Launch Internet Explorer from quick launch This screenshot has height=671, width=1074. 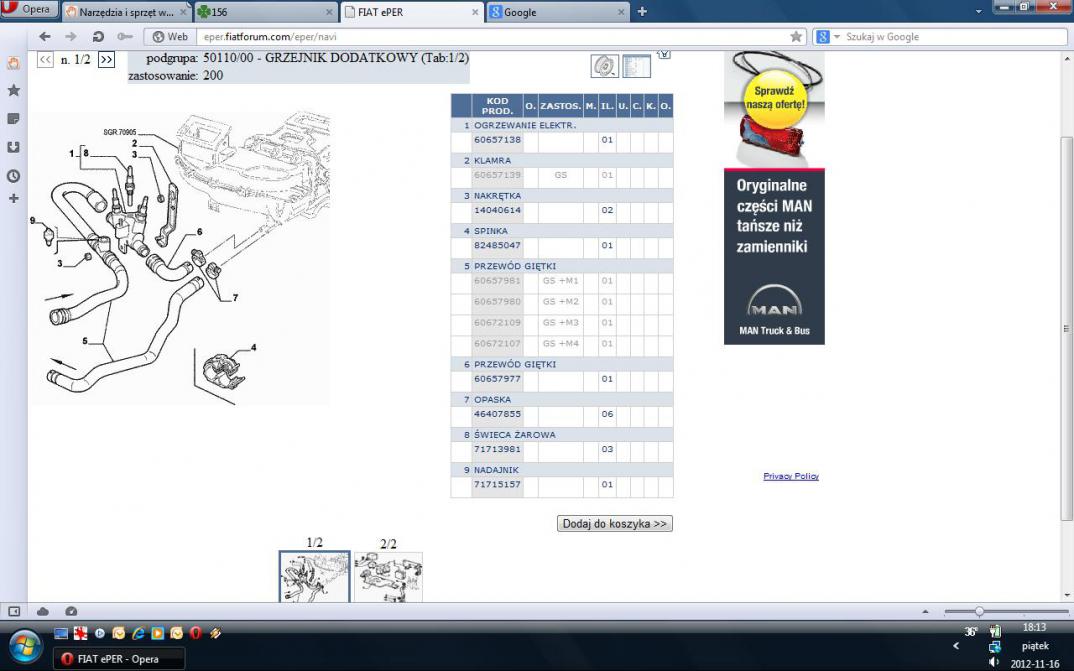pos(138,633)
